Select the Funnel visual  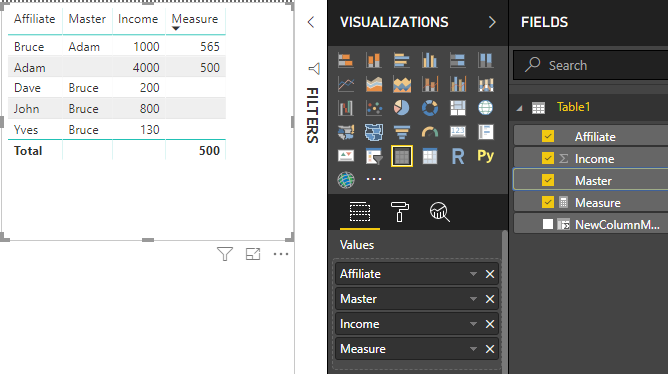pyautogui.click(x=402, y=132)
